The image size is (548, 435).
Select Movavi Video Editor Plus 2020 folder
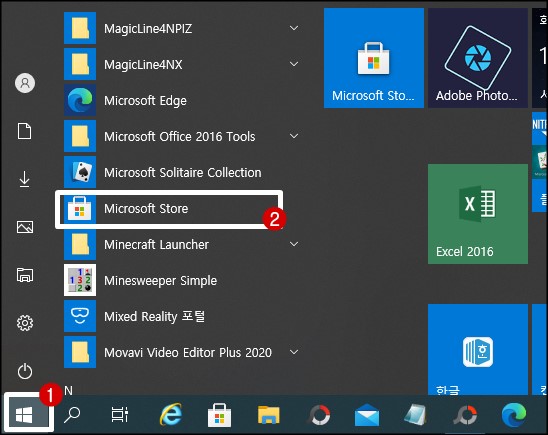point(182,352)
